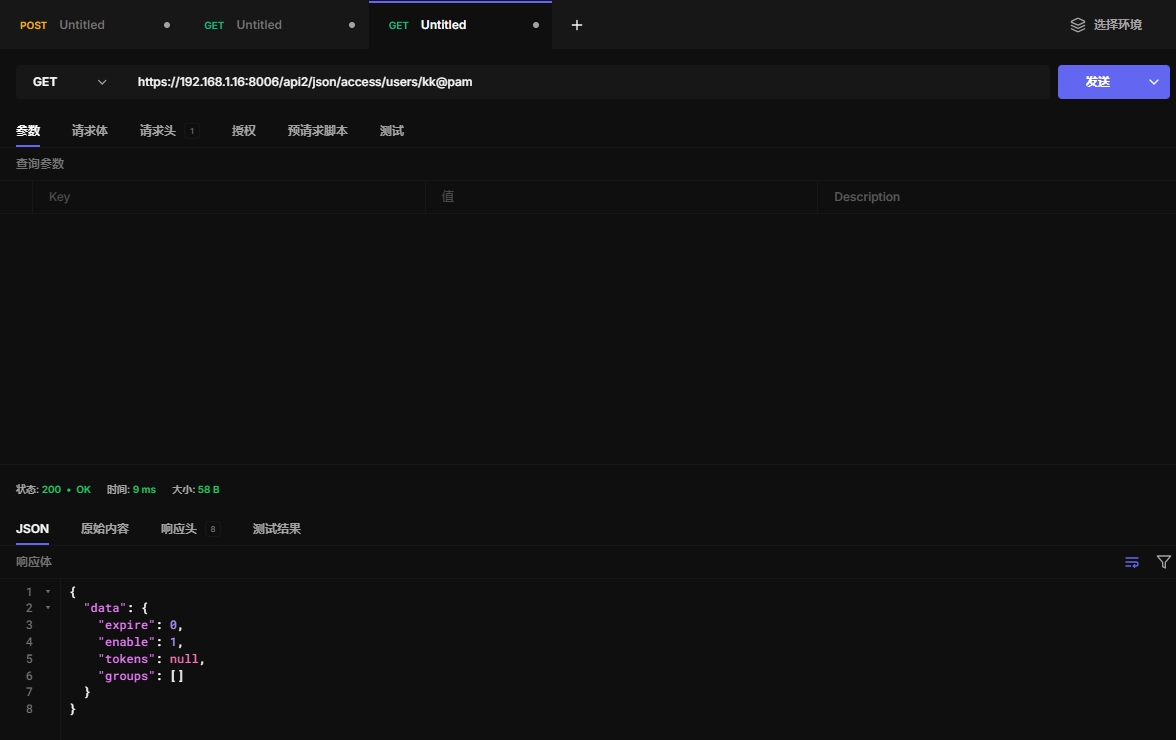Toggle word wrap icon in response body

coord(1132,562)
